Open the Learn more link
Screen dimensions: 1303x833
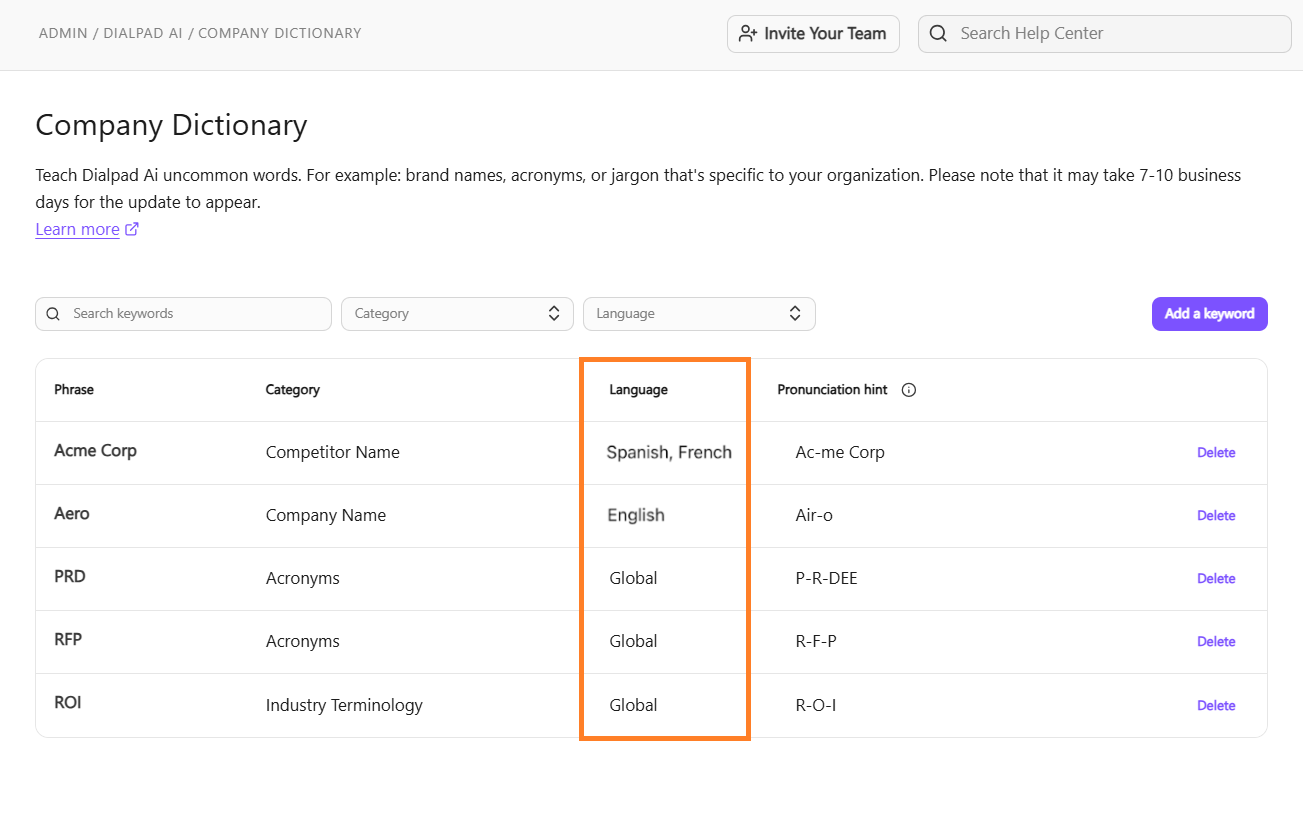[x=77, y=229]
